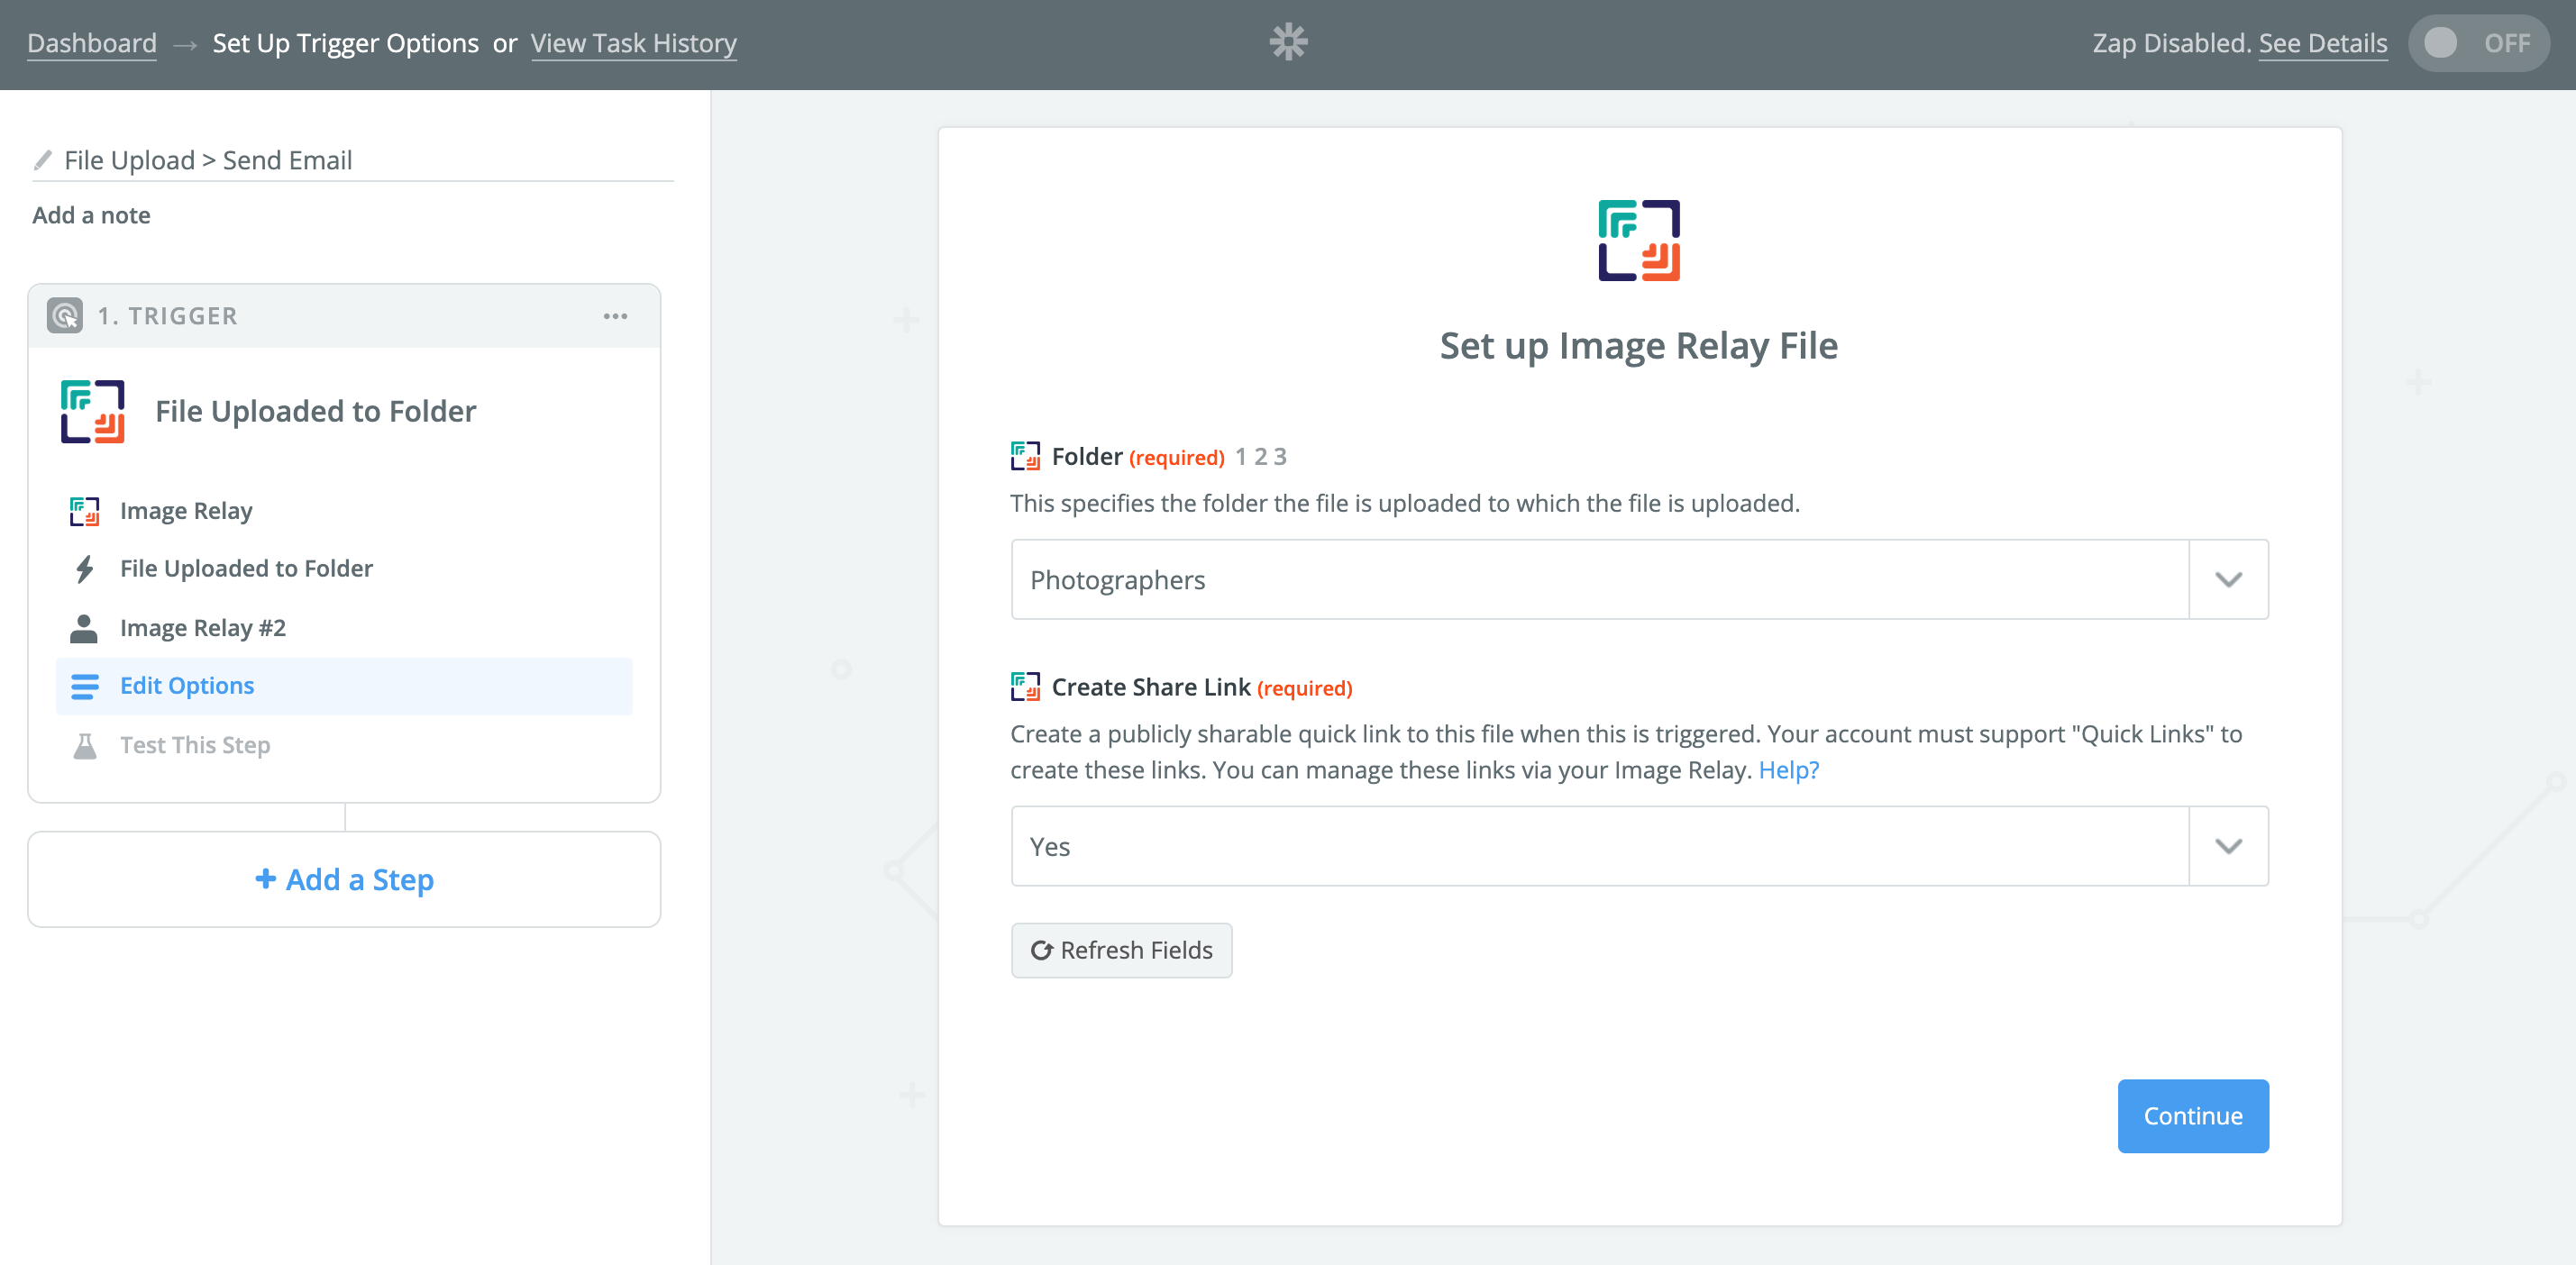
Task: Click the Image Relay logo above form title
Action: [1638, 240]
